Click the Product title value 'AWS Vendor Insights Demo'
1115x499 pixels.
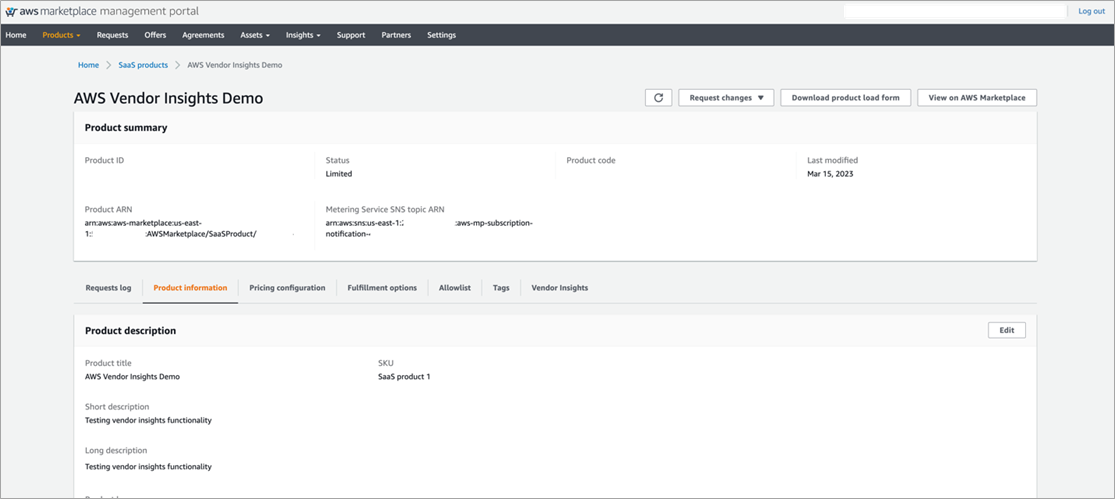pyautogui.click(x=132, y=377)
